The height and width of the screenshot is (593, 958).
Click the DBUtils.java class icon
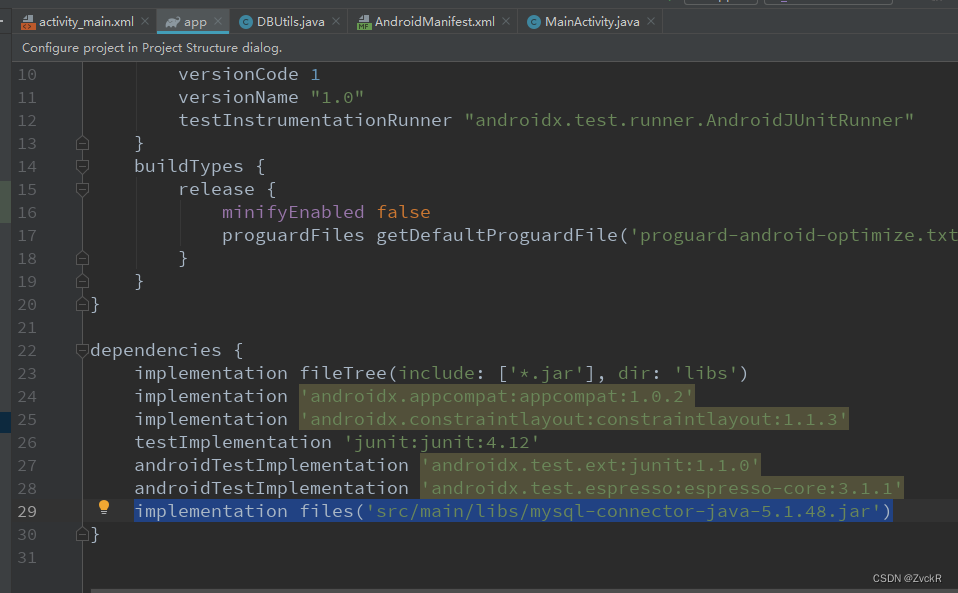point(246,22)
